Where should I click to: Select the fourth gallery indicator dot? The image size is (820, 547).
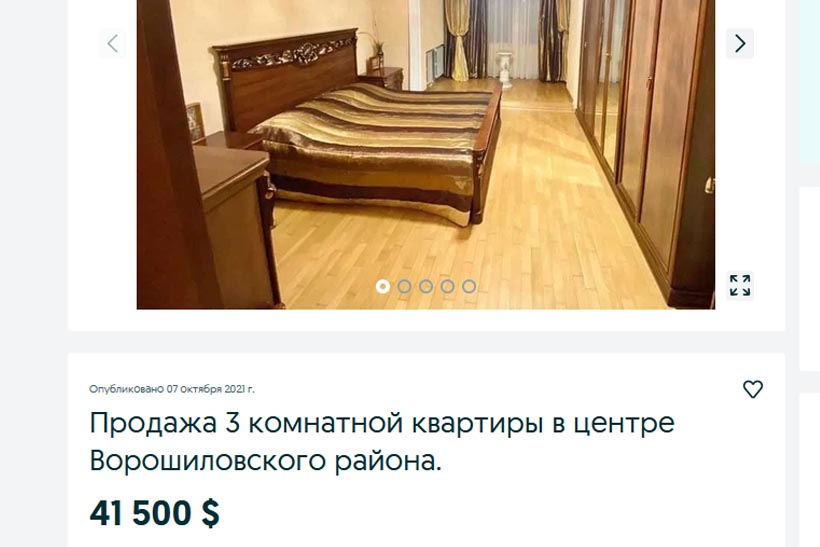coord(448,286)
